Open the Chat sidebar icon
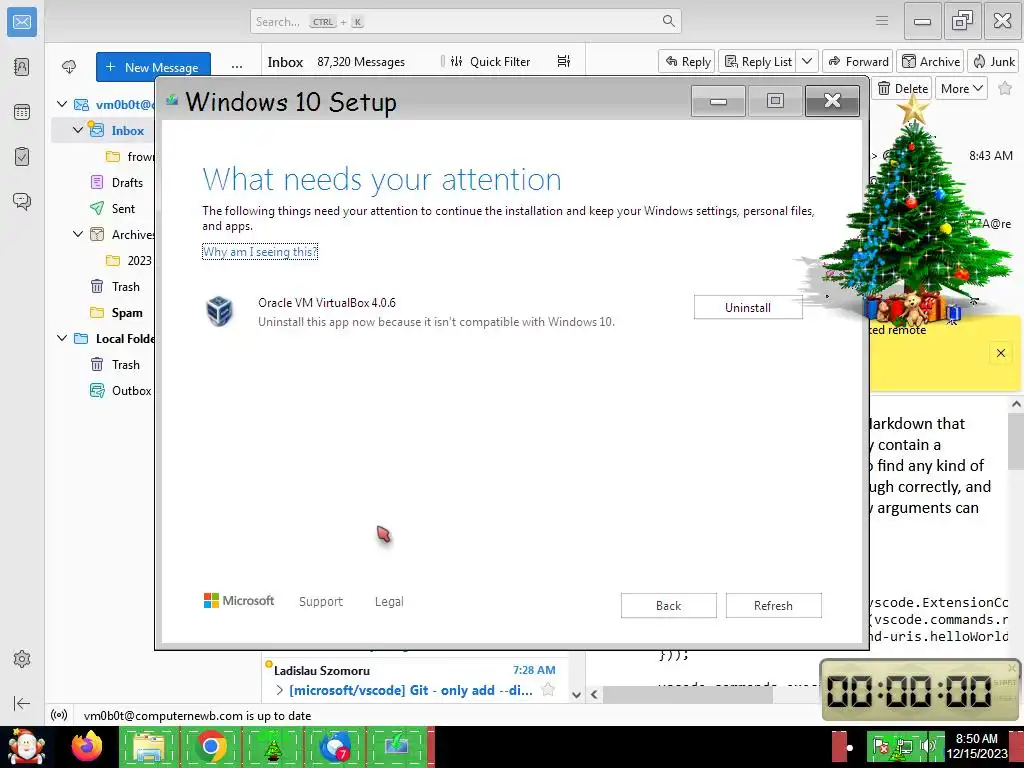1024x768 pixels. 22,201
